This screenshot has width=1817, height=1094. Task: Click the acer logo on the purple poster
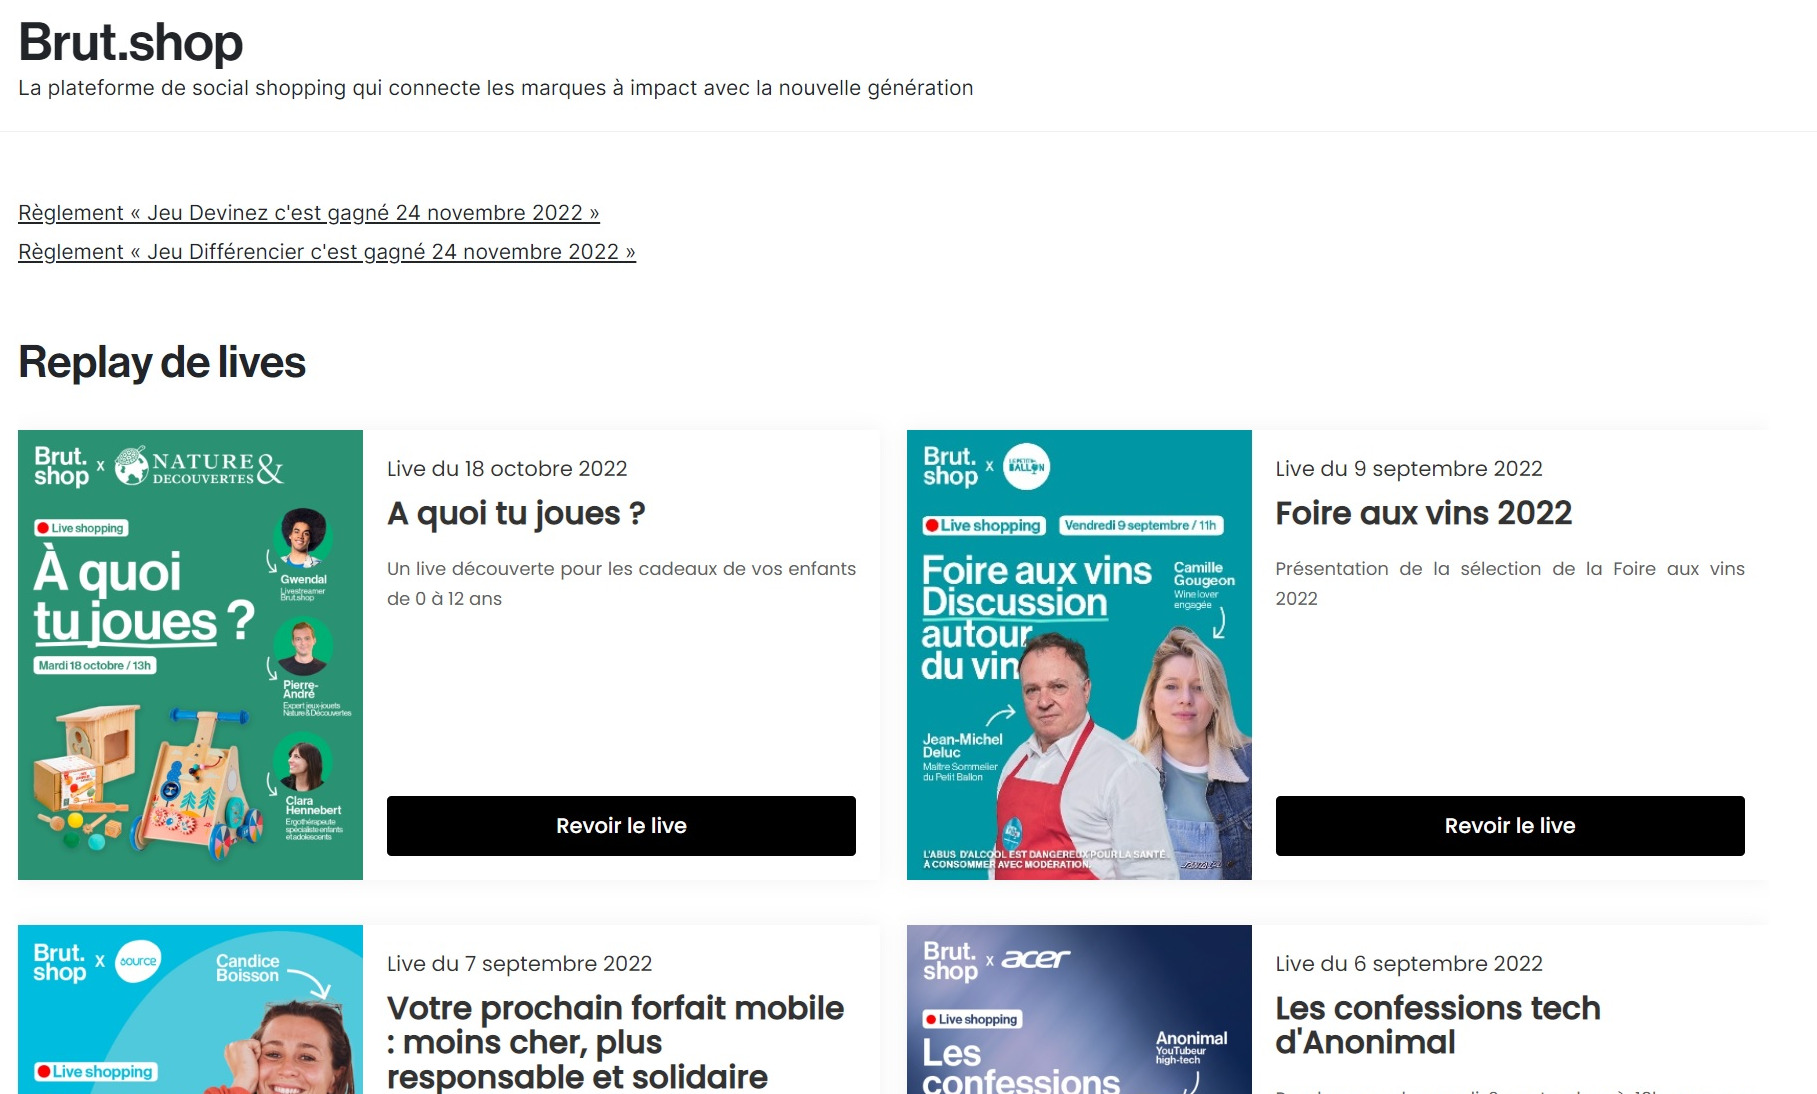(x=1036, y=959)
